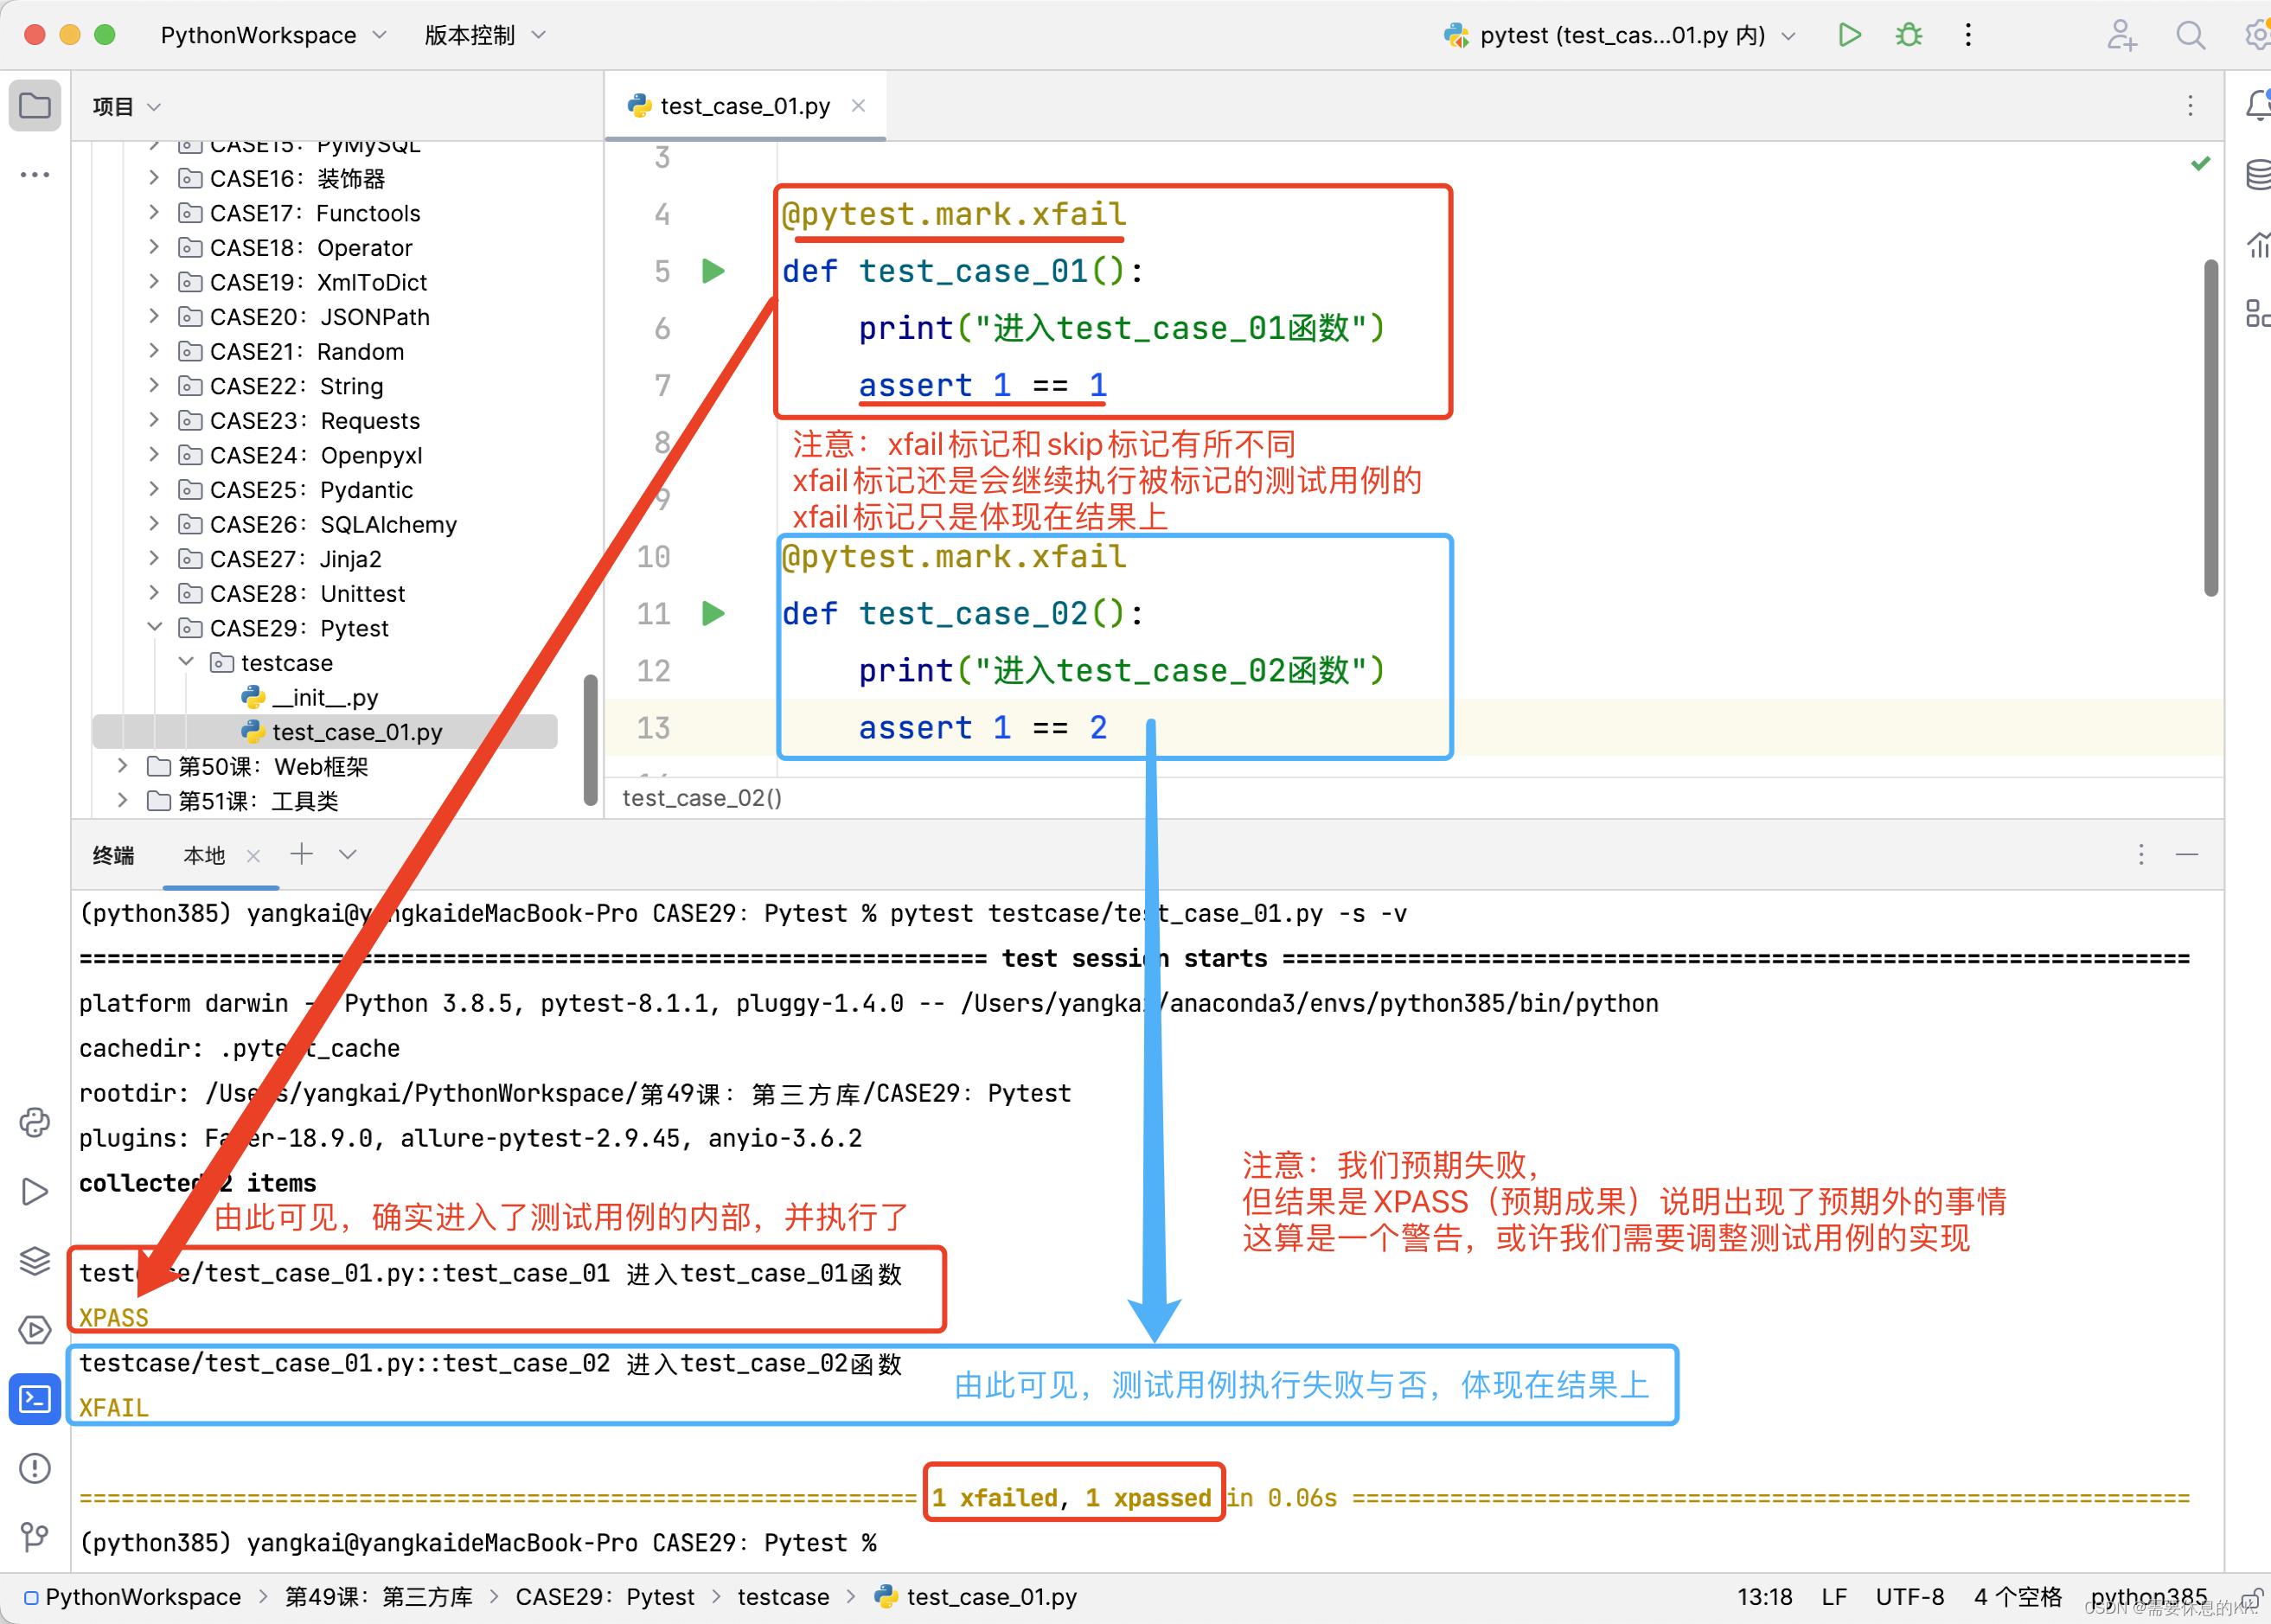Open the Terminal tool window icon

(x=35, y=1398)
